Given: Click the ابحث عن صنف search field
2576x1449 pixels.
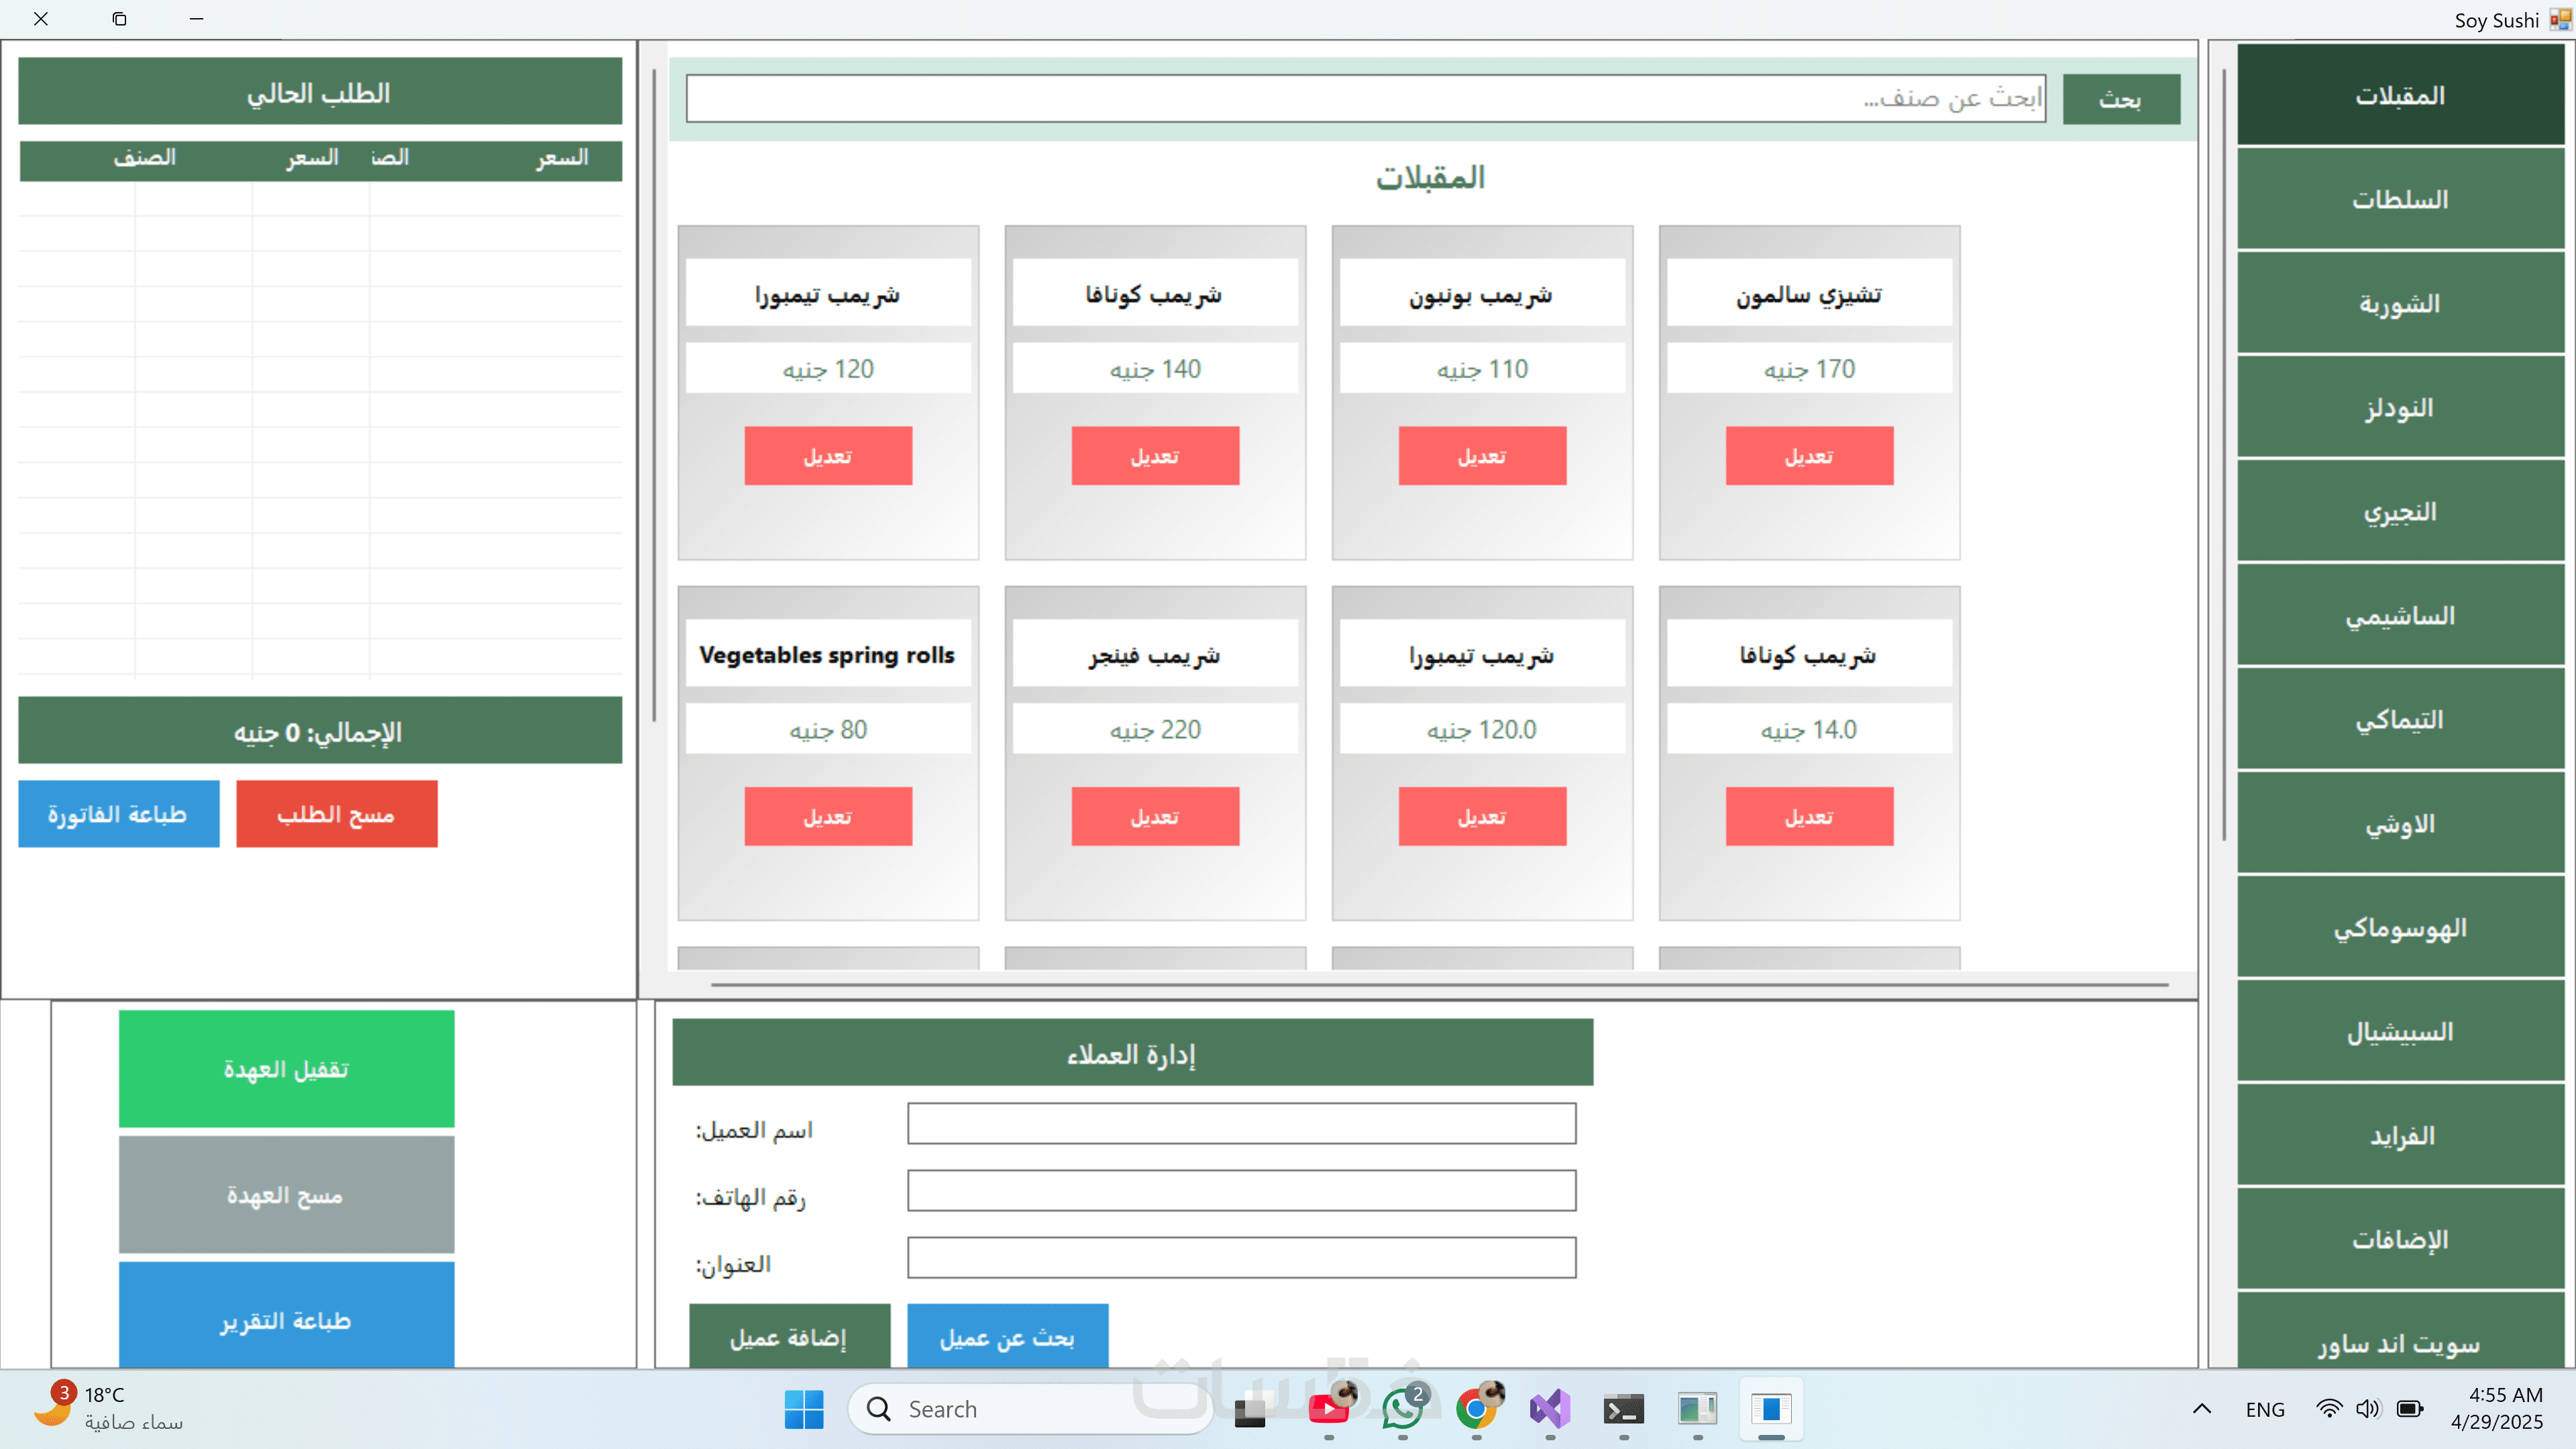Looking at the screenshot, I should 1365,98.
